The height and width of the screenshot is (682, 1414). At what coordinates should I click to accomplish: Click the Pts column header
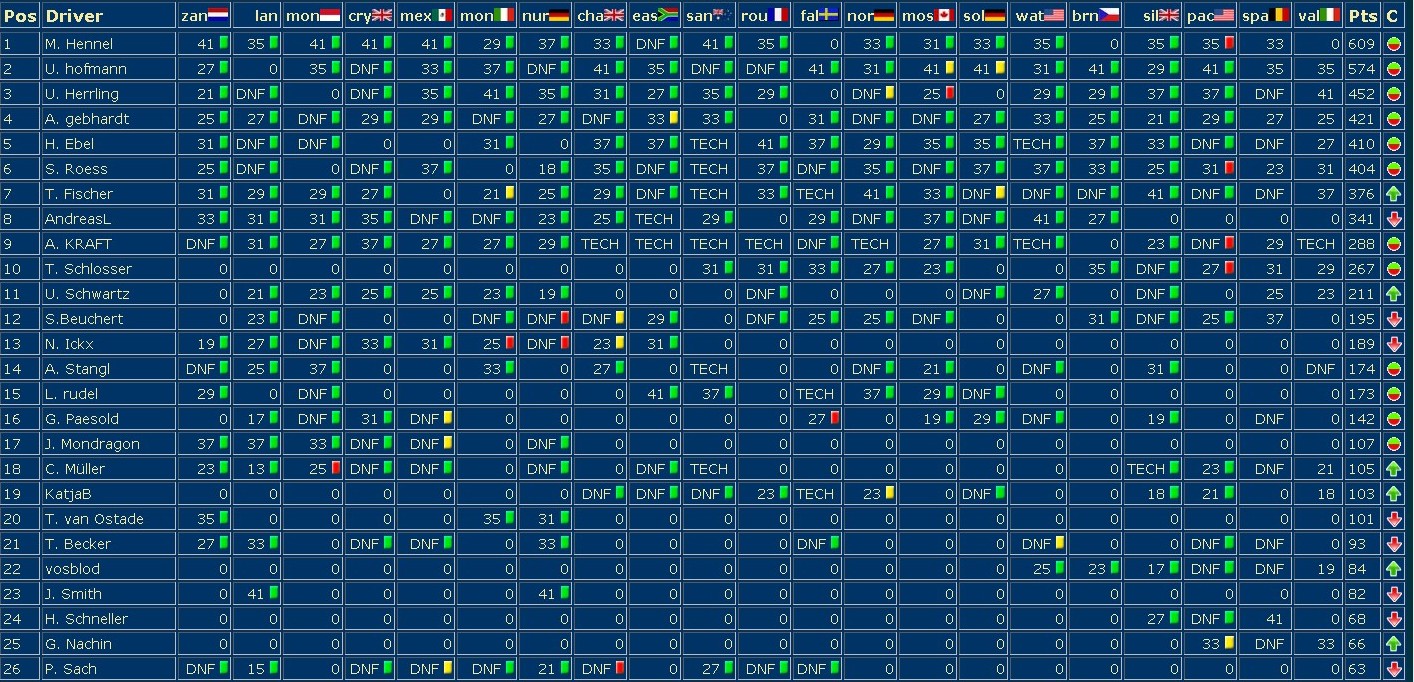[x=1362, y=16]
